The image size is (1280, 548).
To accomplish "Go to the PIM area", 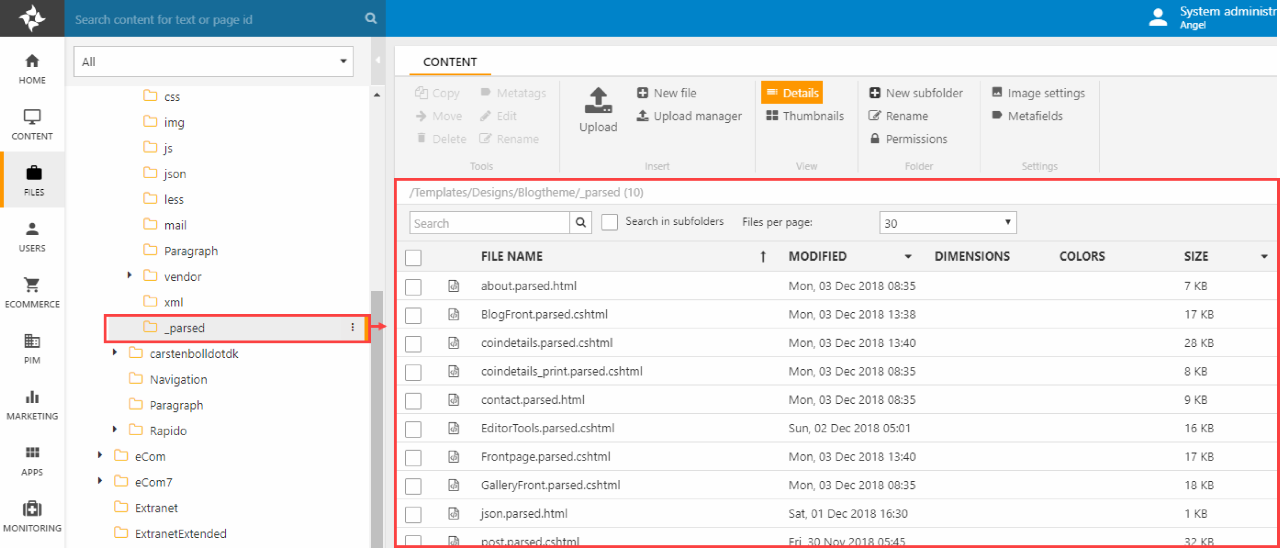I will pos(32,347).
